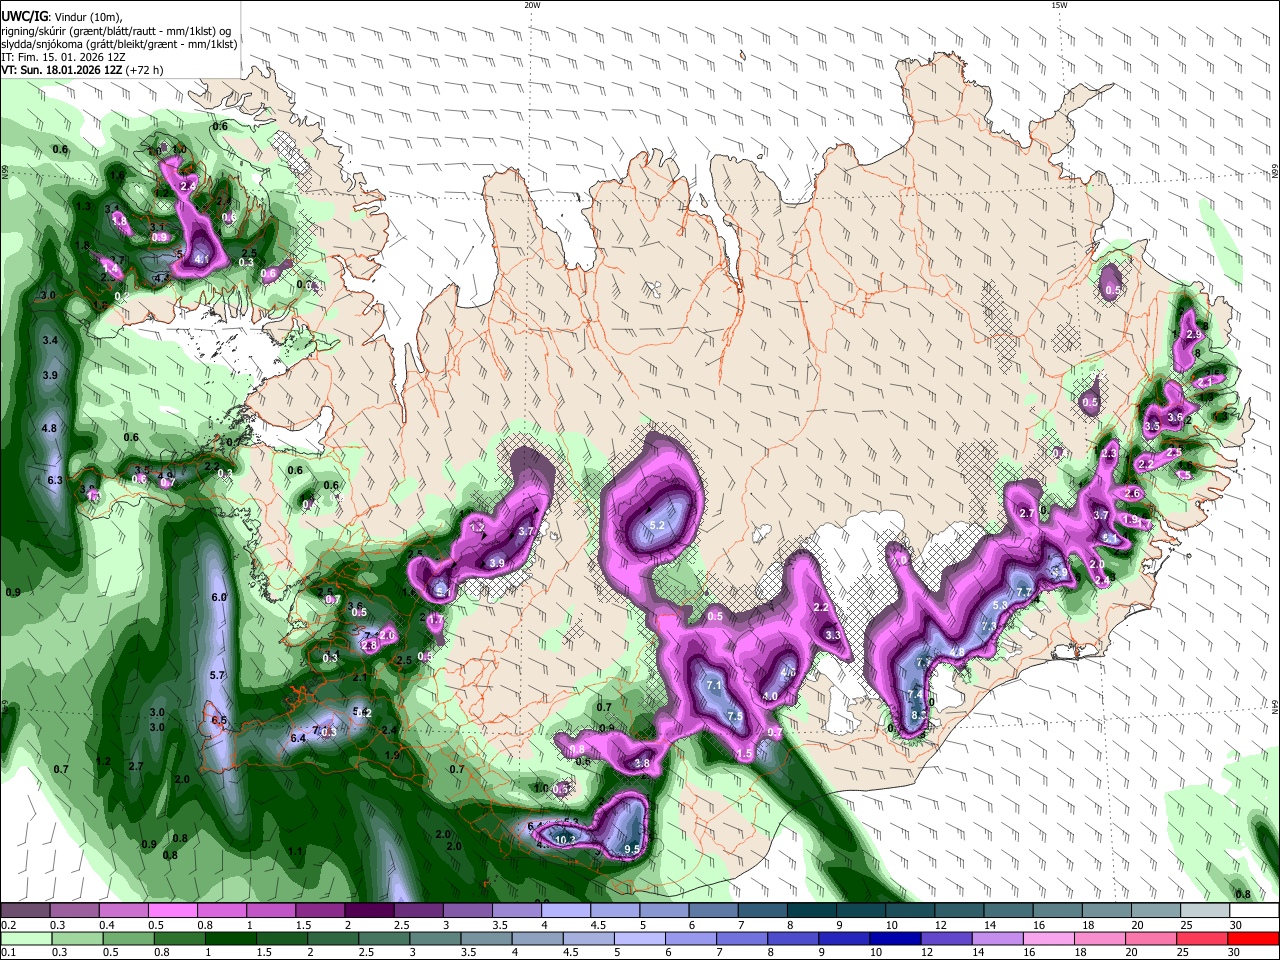Select the darkest green 1–1.5 bottom legend swatch
The image size is (1280, 960).
pos(231,939)
